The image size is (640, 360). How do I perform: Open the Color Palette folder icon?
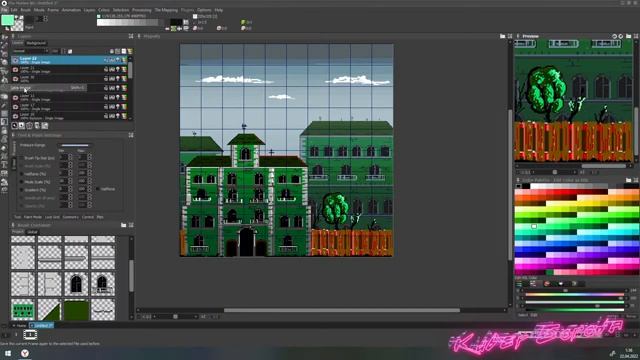[629, 180]
